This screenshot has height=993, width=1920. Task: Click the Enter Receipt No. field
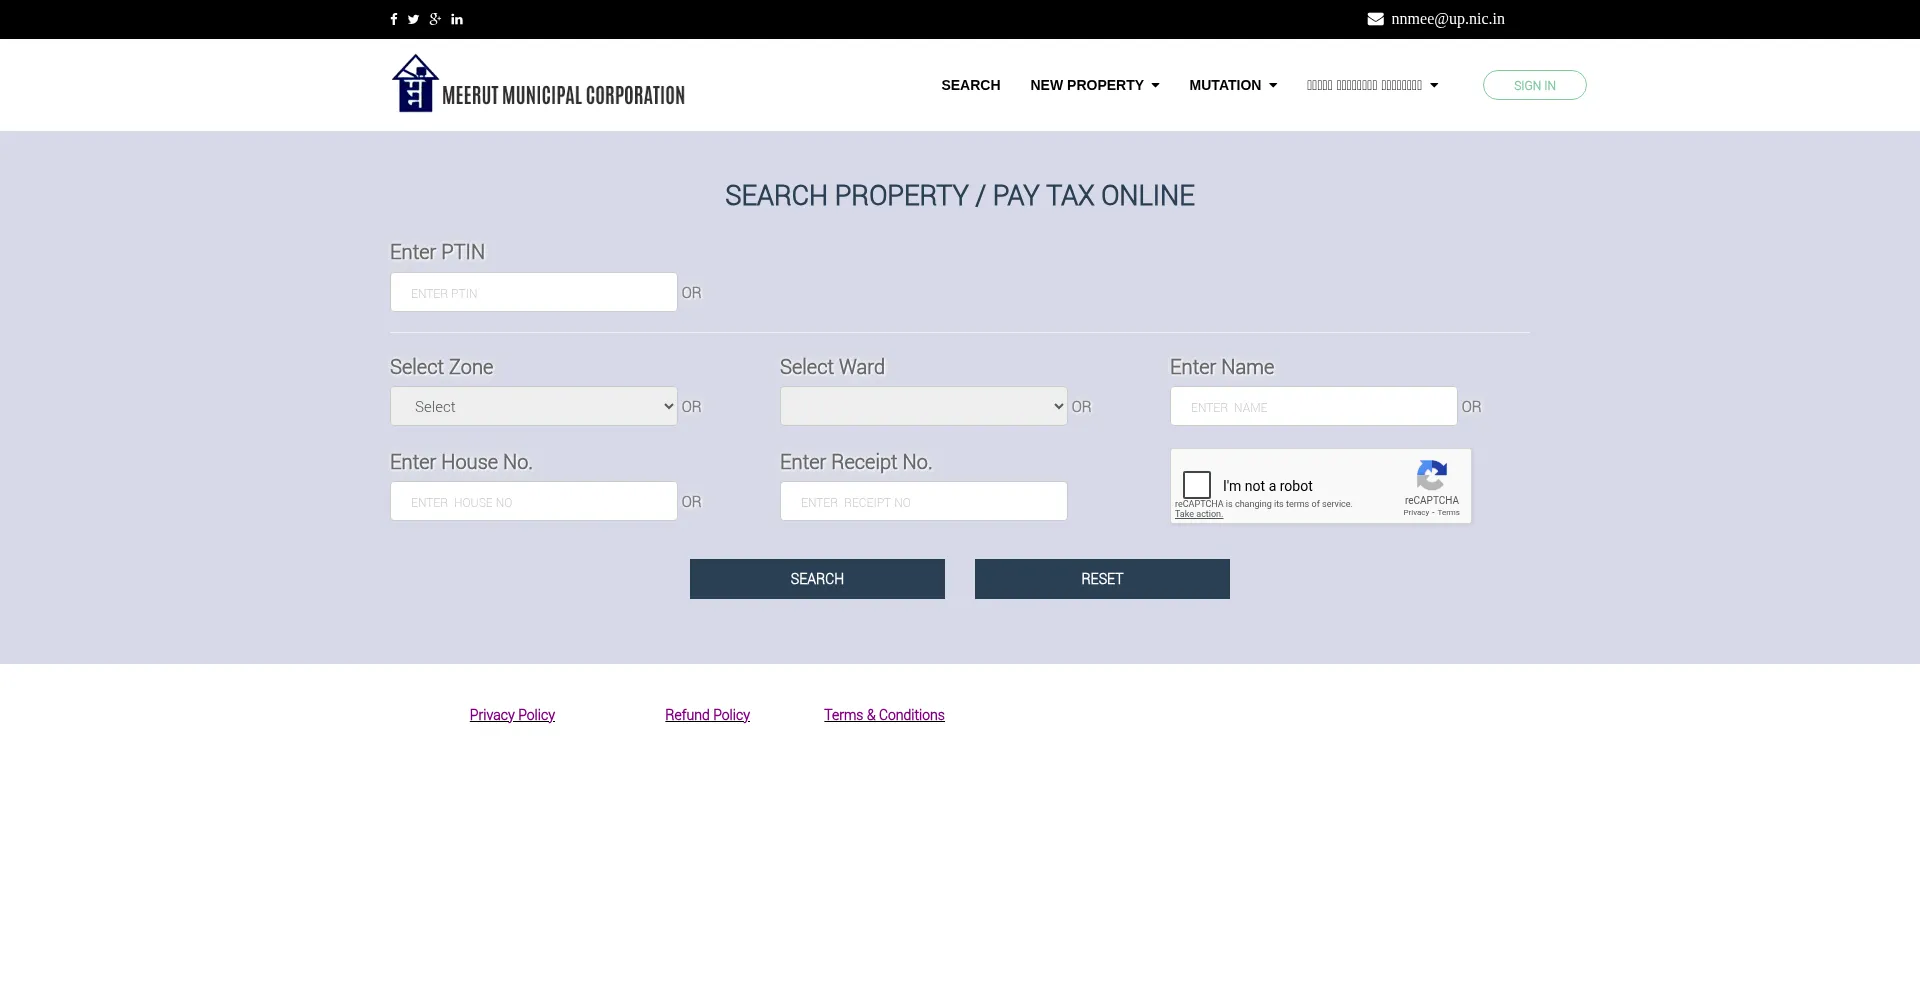923,501
